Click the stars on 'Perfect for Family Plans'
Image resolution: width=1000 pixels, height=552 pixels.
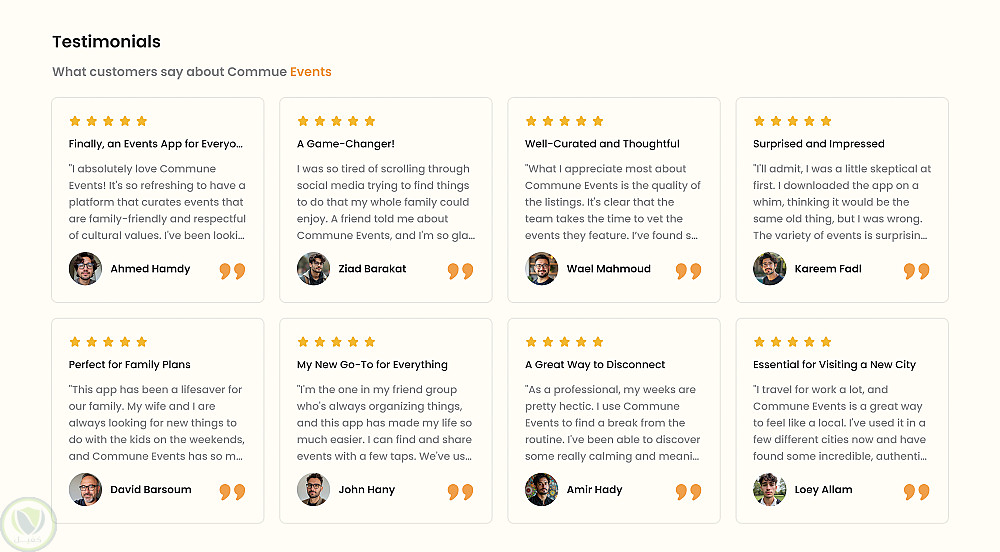108,342
